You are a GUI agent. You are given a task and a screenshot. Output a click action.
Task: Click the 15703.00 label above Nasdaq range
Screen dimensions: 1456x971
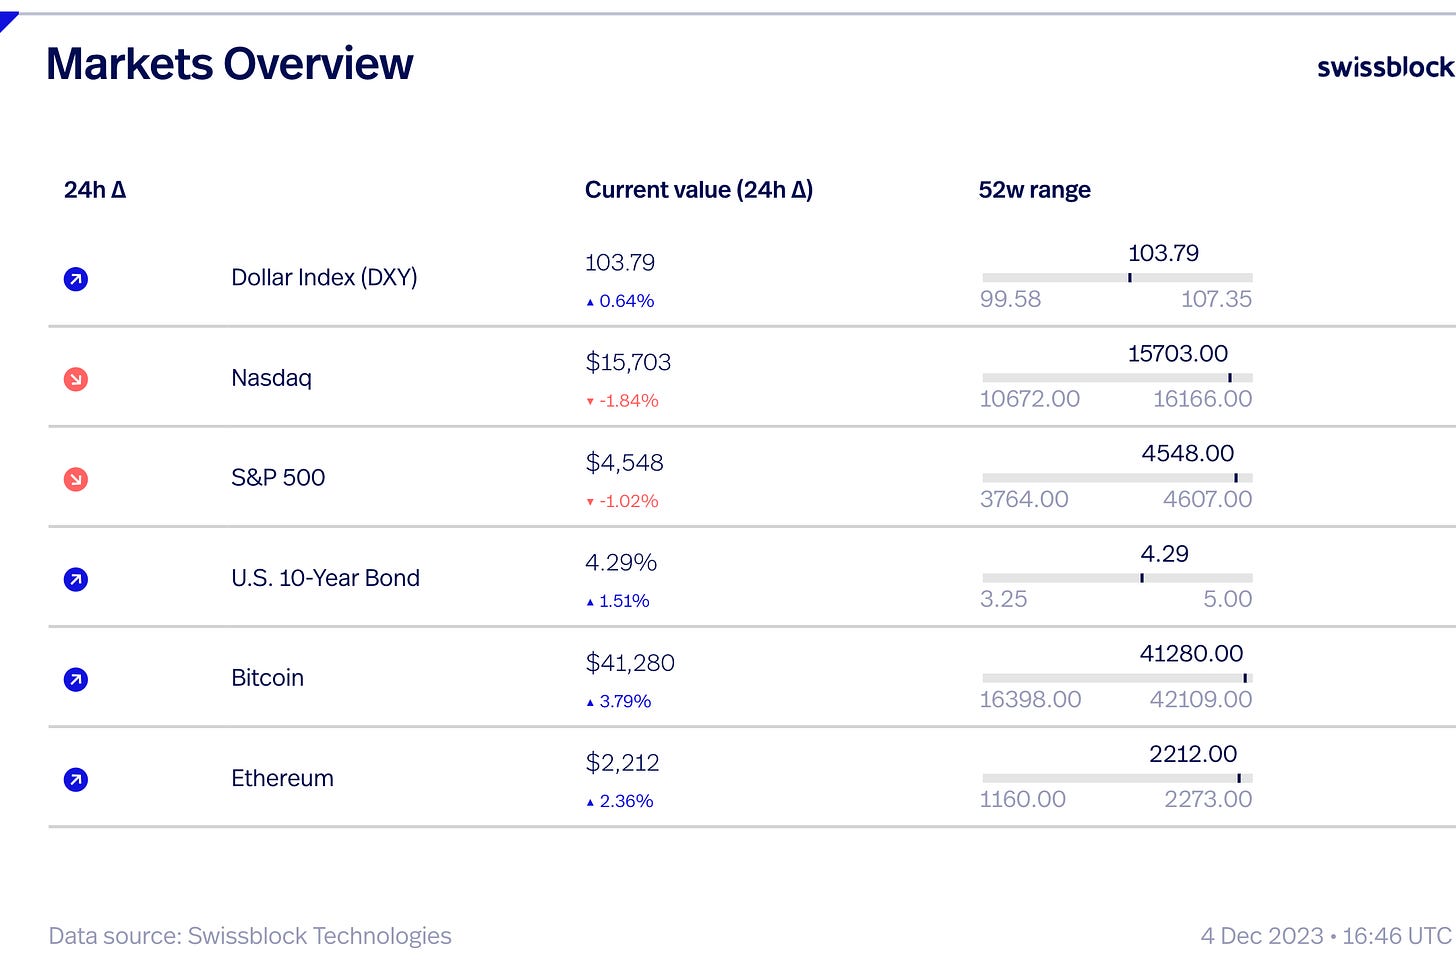[1178, 354]
